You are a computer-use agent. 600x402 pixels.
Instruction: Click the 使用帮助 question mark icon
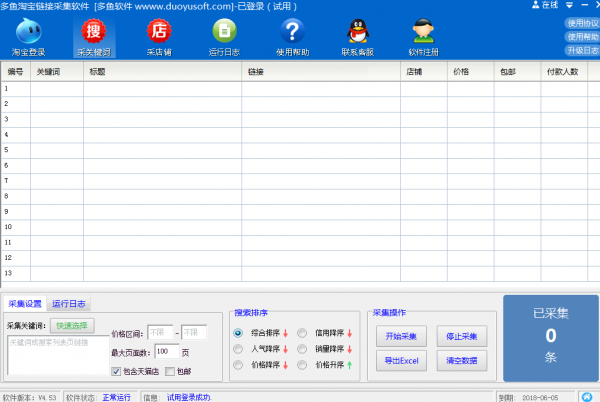(292, 37)
